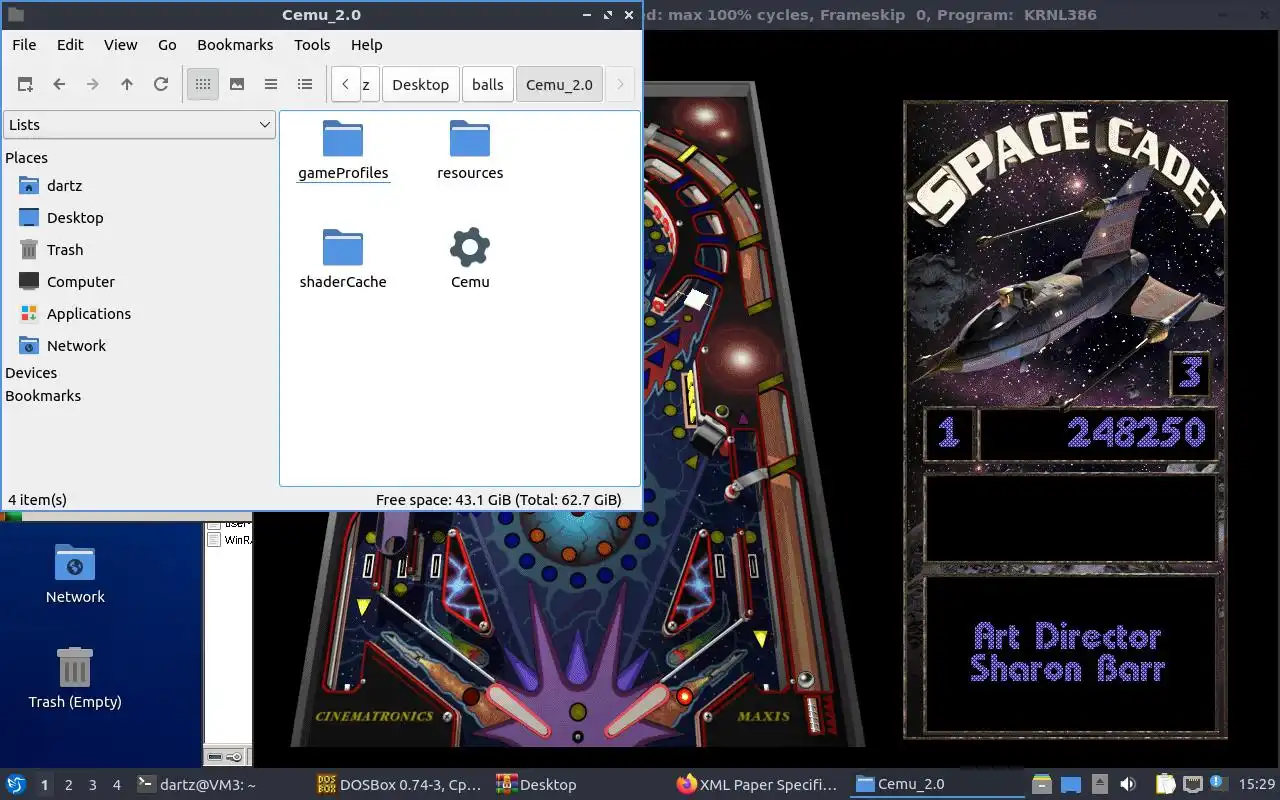Click the 15:29 taskbar clock
The image size is (1280, 800).
(1256, 785)
